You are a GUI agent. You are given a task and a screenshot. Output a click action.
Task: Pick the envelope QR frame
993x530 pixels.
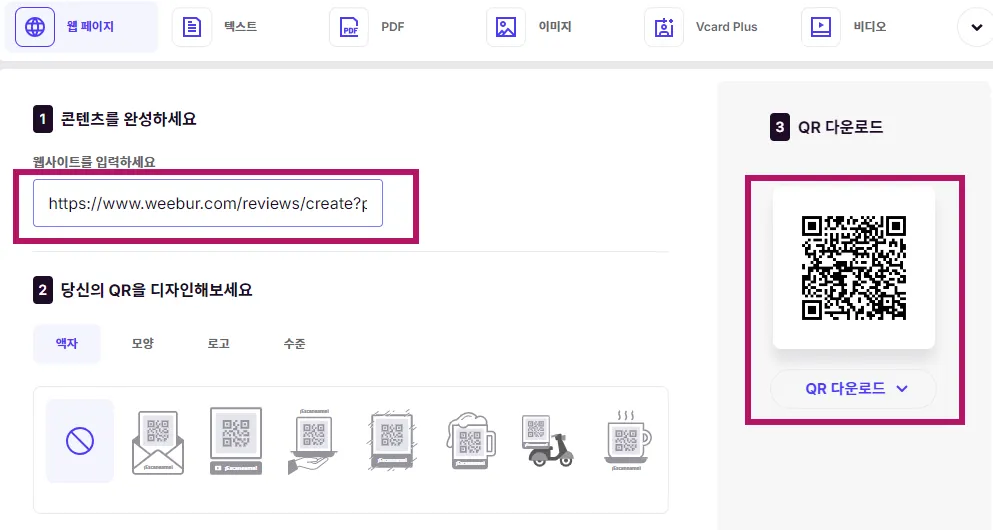(x=158, y=442)
